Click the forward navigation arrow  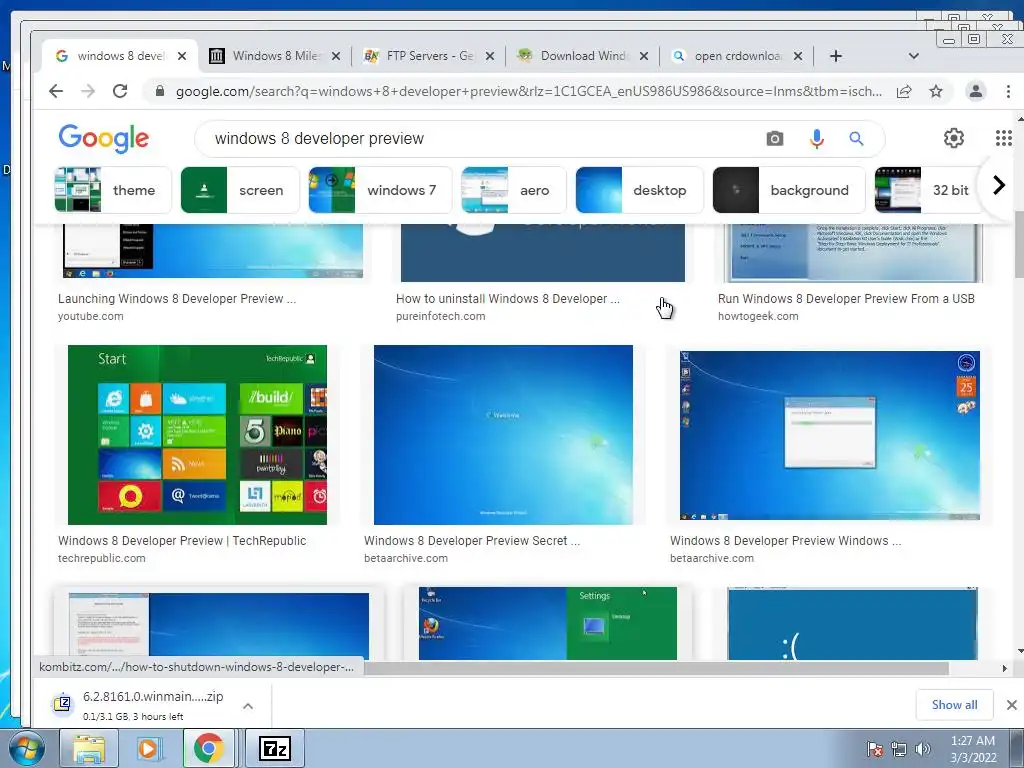[88, 91]
